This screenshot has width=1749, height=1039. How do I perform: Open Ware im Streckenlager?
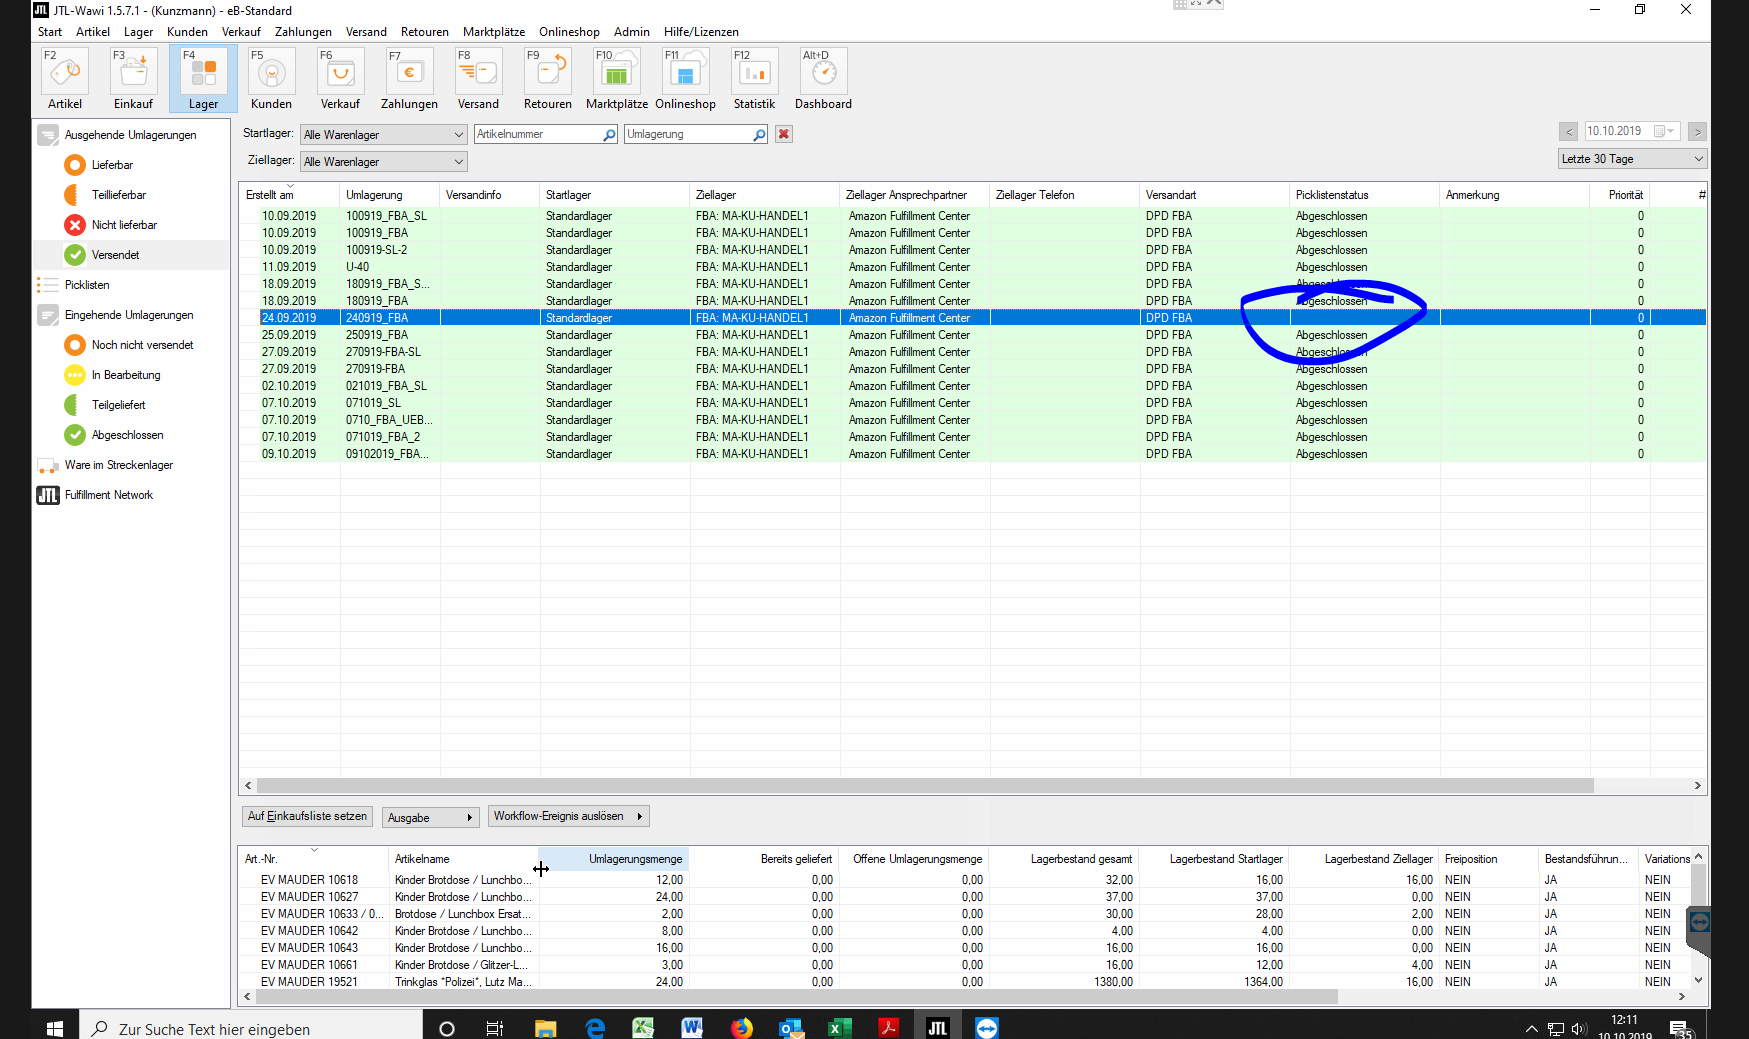point(118,465)
